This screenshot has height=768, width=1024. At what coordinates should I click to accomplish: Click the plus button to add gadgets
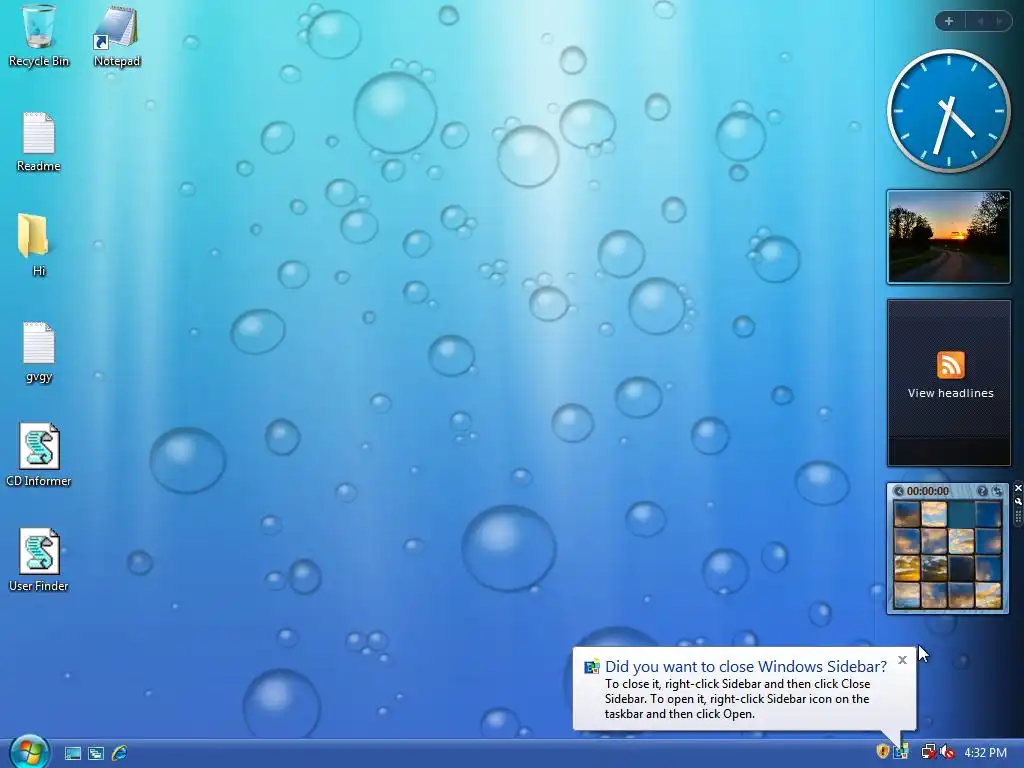click(x=949, y=21)
